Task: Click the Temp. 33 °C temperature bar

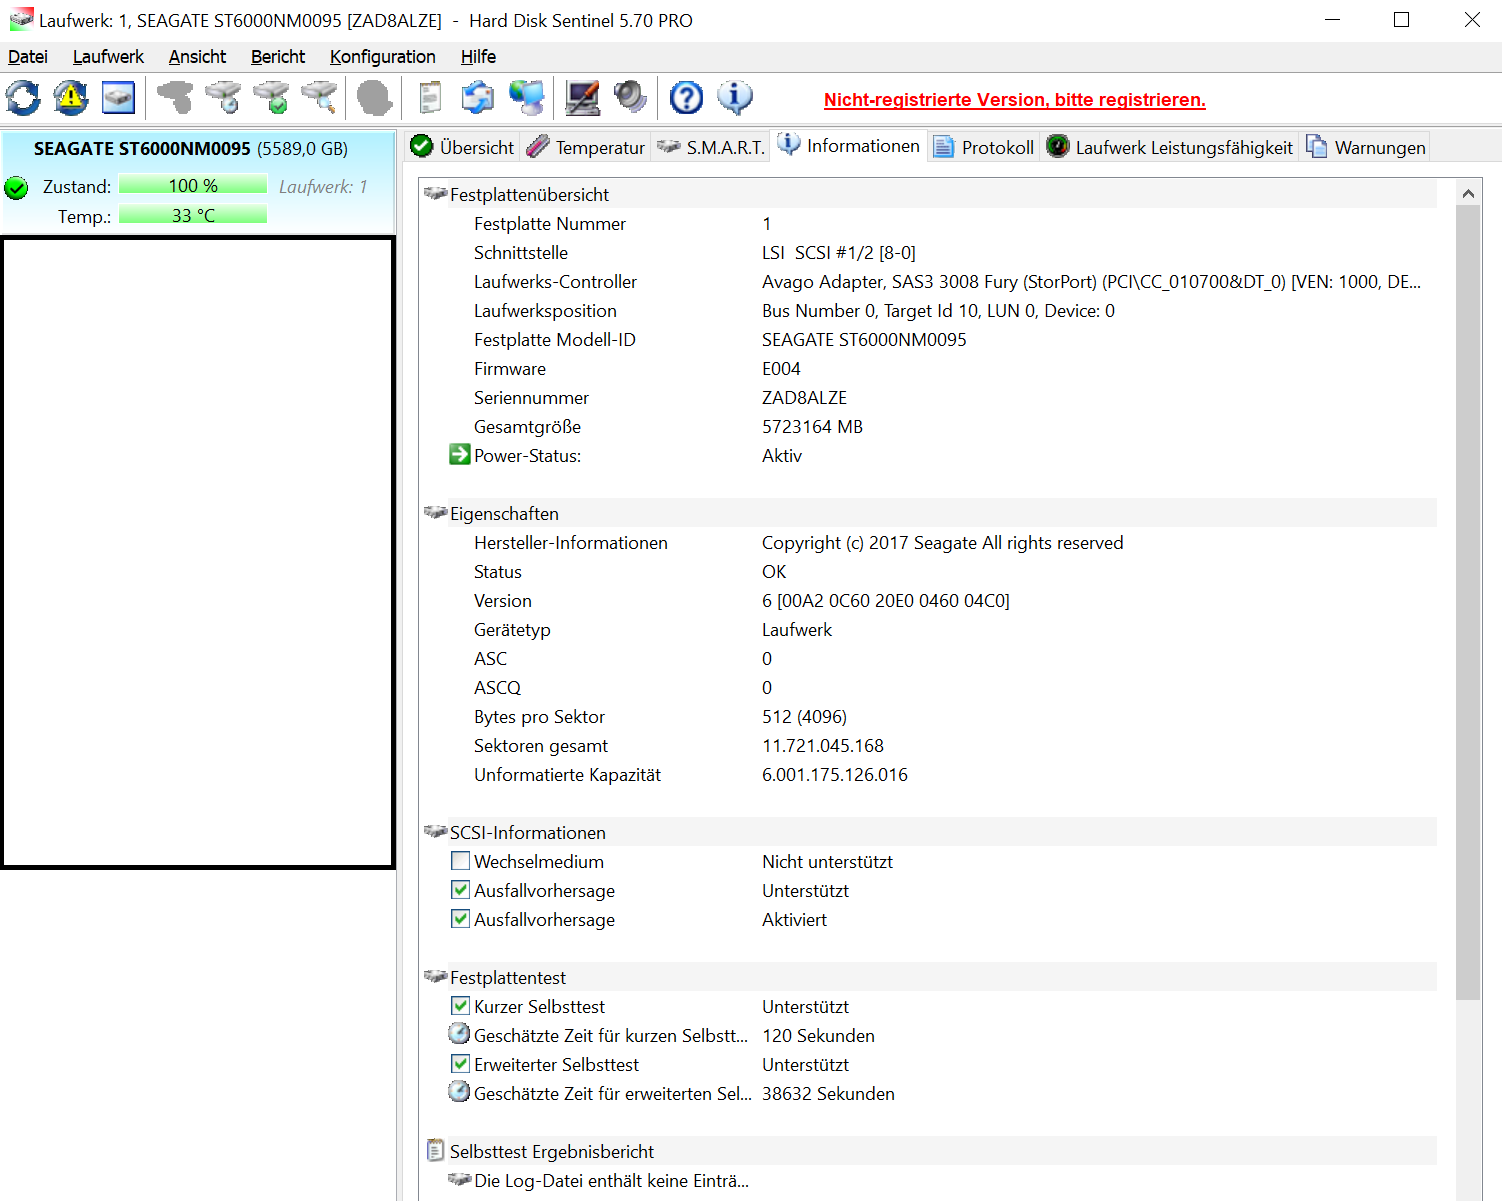Action: [x=193, y=215]
